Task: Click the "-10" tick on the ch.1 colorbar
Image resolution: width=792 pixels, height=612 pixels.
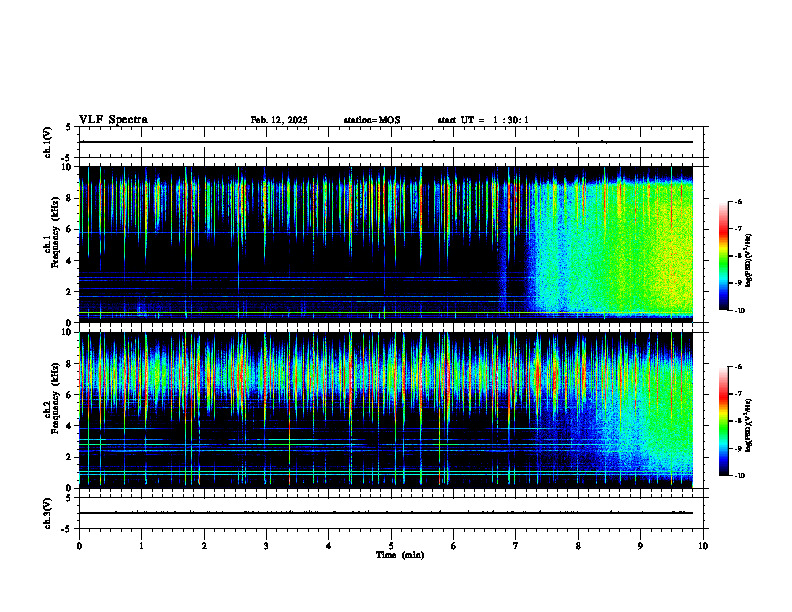Action: click(x=740, y=311)
